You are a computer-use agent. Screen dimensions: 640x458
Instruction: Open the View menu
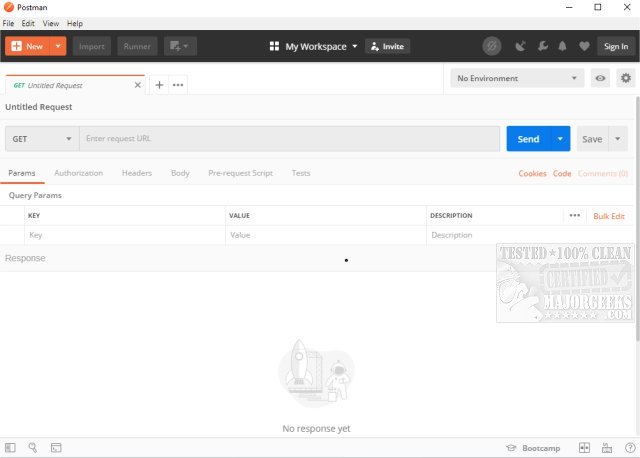click(51, 23)
